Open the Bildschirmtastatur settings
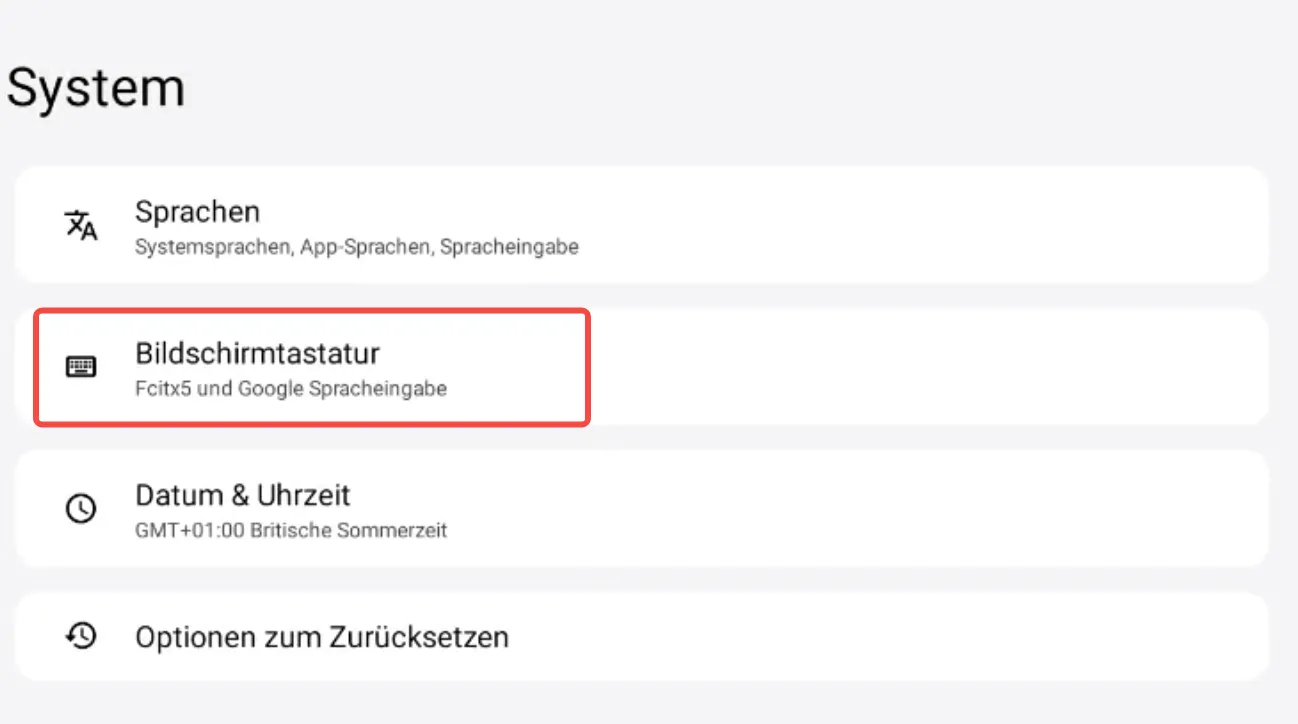 click(257, 354)
